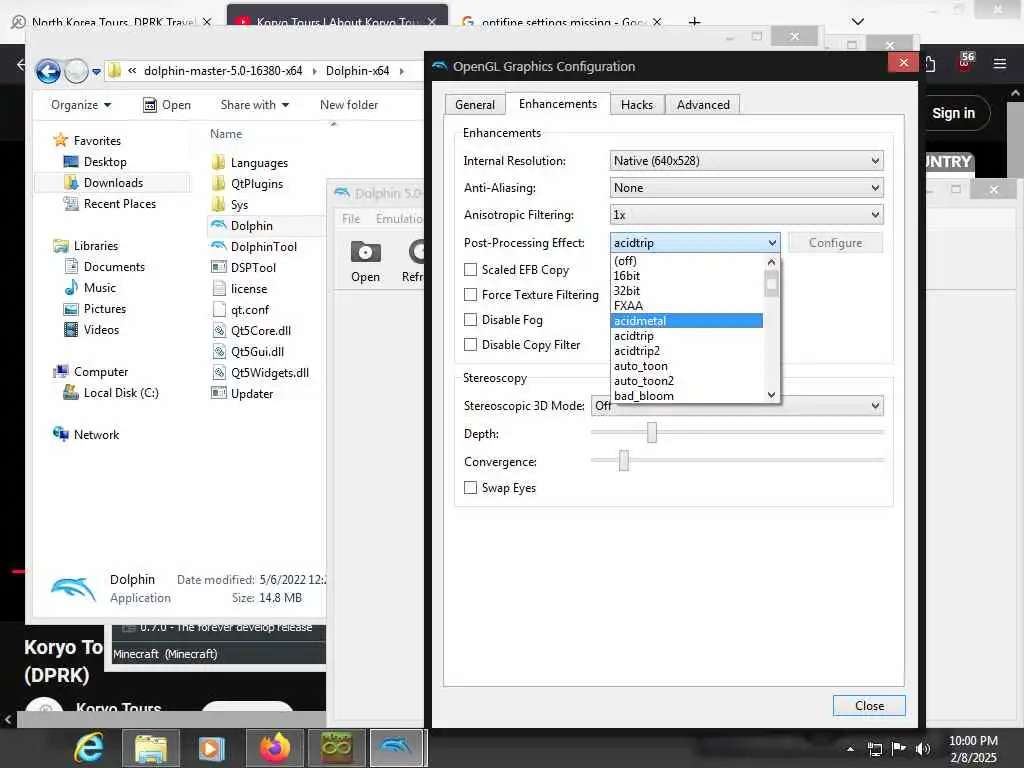The image size is (1024, 768).
Task: Switch to the Advanced tab
Action: coord(703,104)
